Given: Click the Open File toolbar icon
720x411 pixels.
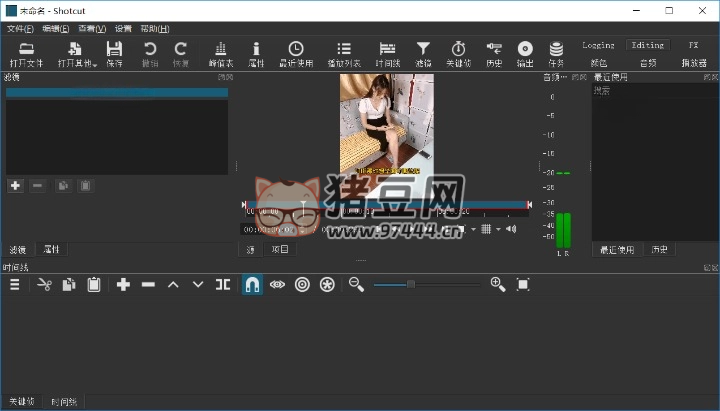Looking at the screenshot, I should [26, 49].
